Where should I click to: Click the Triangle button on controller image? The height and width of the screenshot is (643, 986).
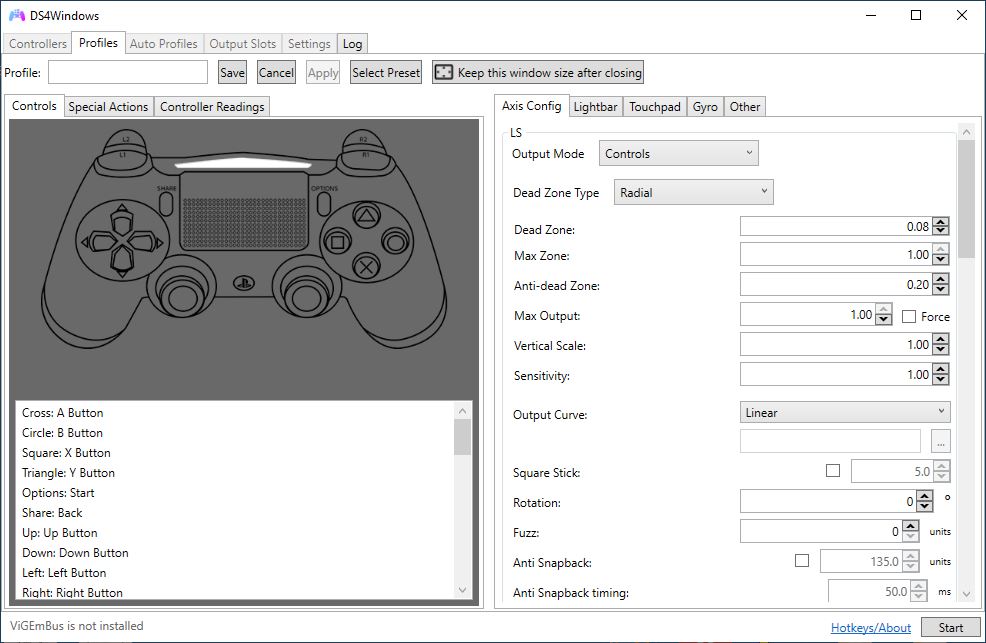[x=366, y=216]
